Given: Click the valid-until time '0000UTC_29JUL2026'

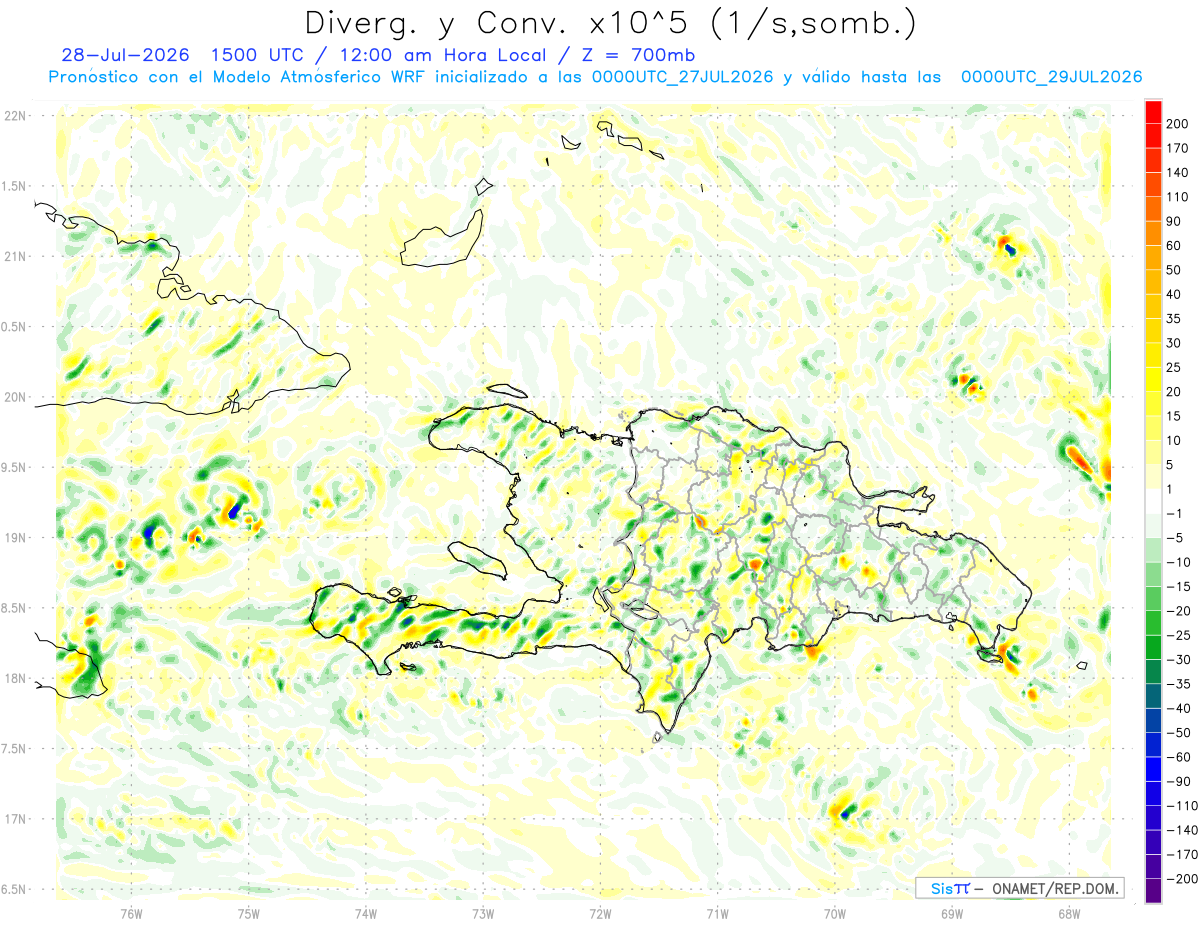Looking at the screenshot, I should point(1051,77).
